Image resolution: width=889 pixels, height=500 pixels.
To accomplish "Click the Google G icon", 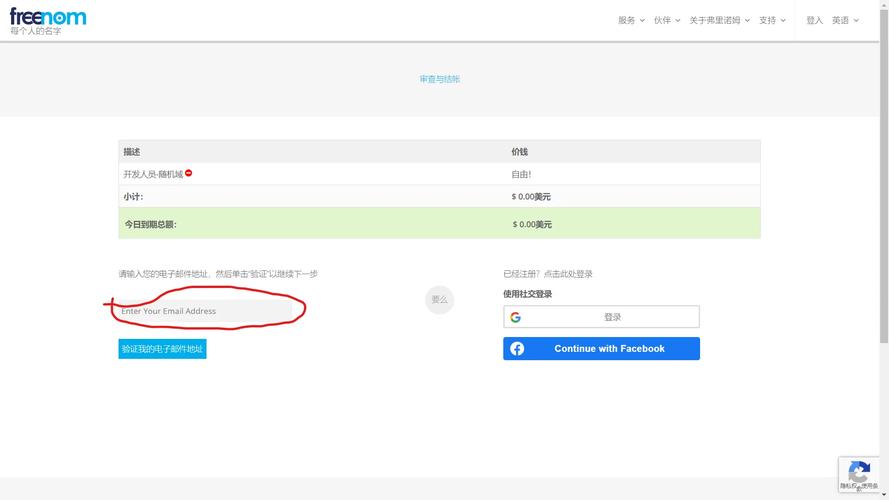I will click(515, 317).
